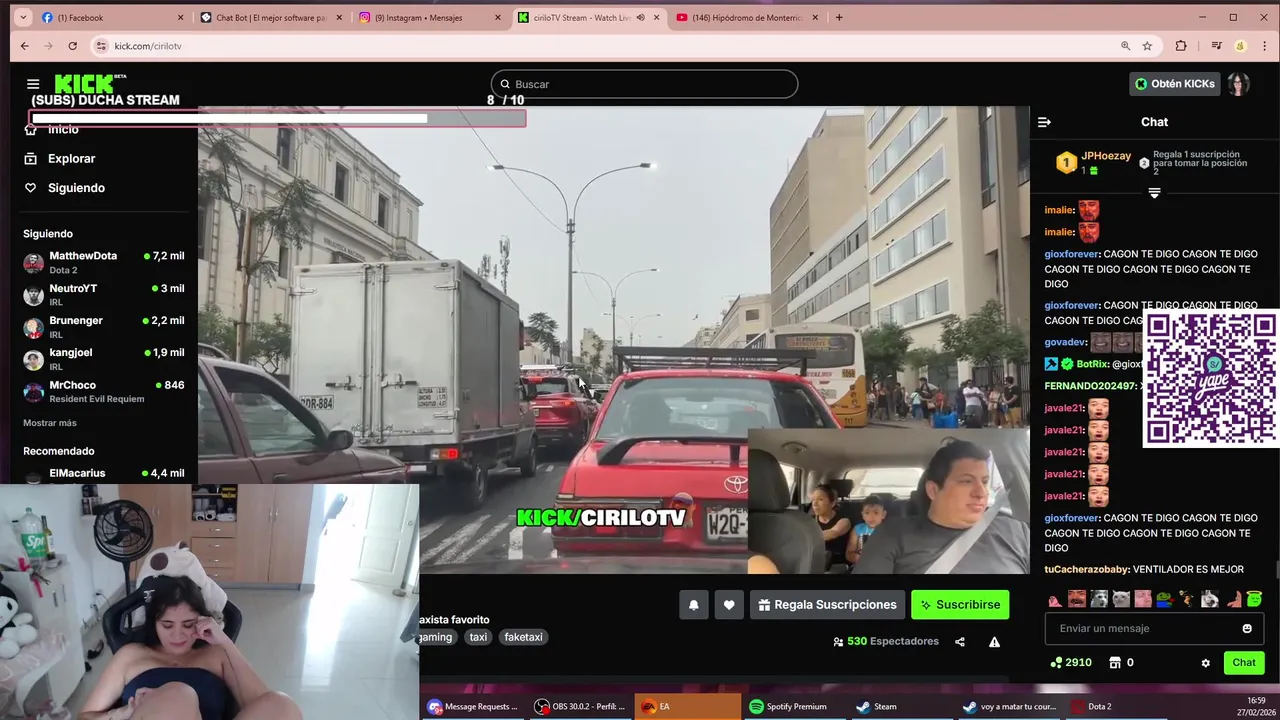Collapse the chat panel arrow icon
1280x720 pixels.
[1044, 122]
